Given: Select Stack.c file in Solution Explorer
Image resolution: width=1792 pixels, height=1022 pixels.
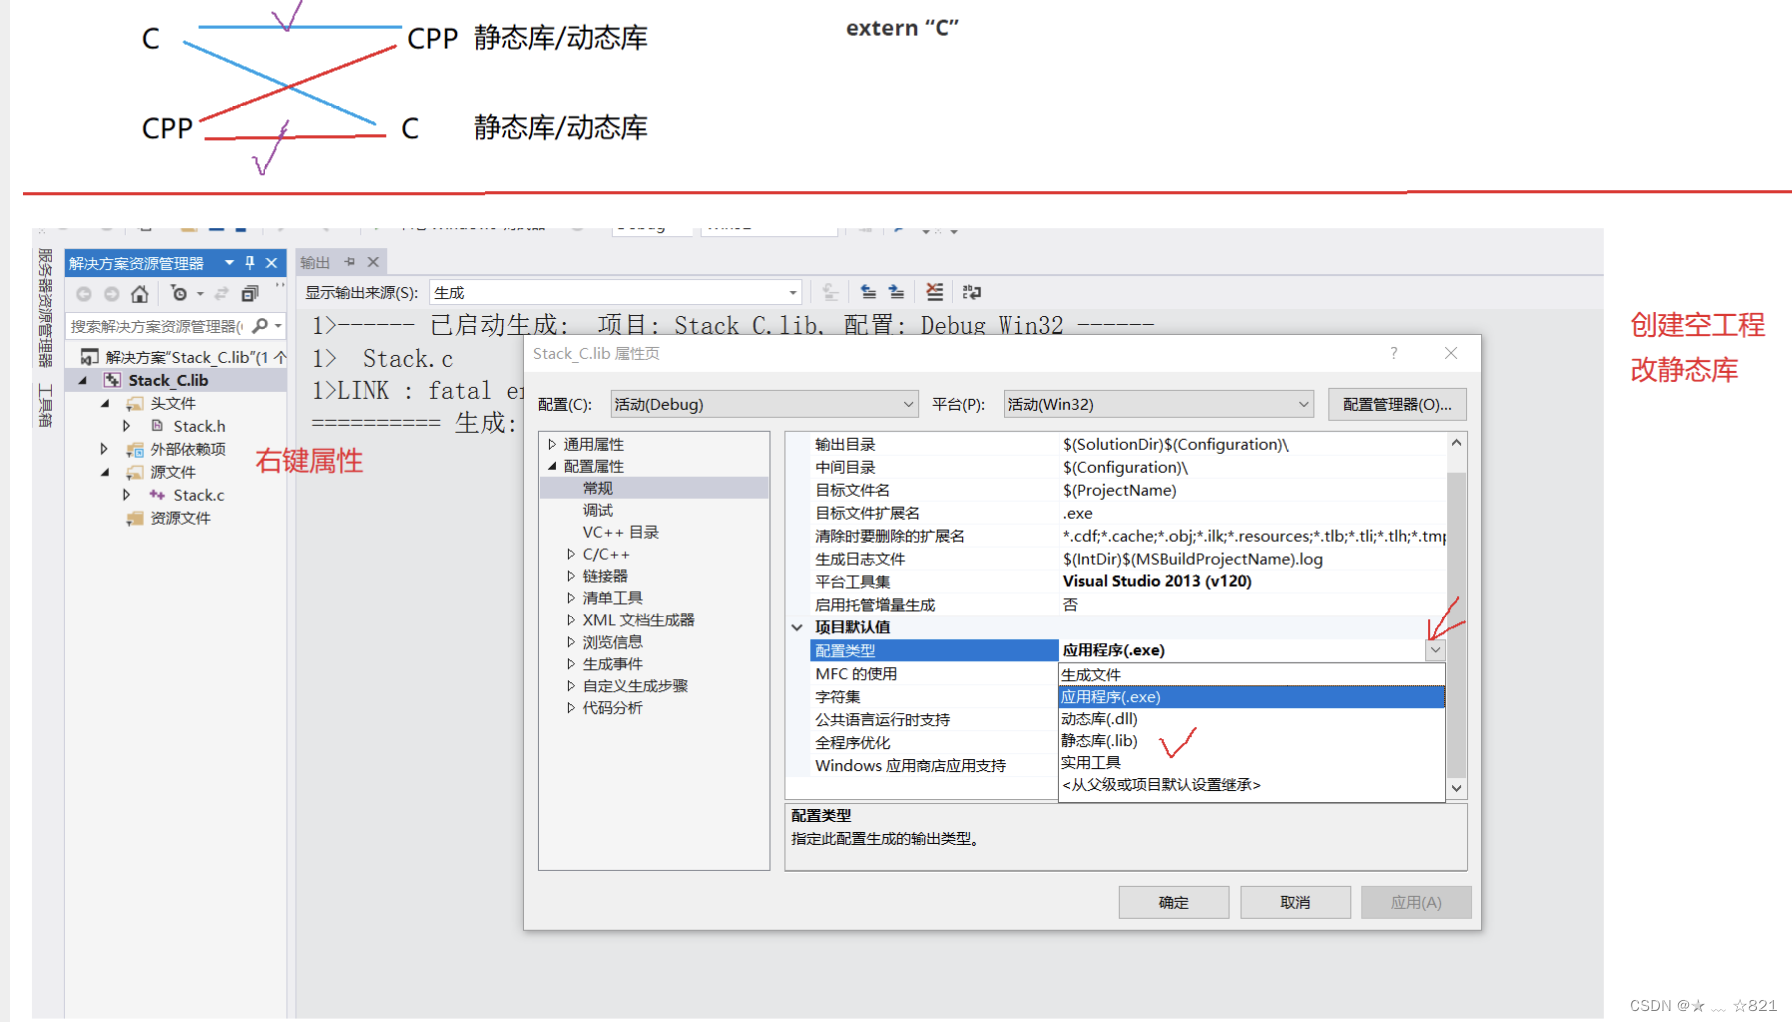Looking at the screenshot, I should [x=198, y=495].
